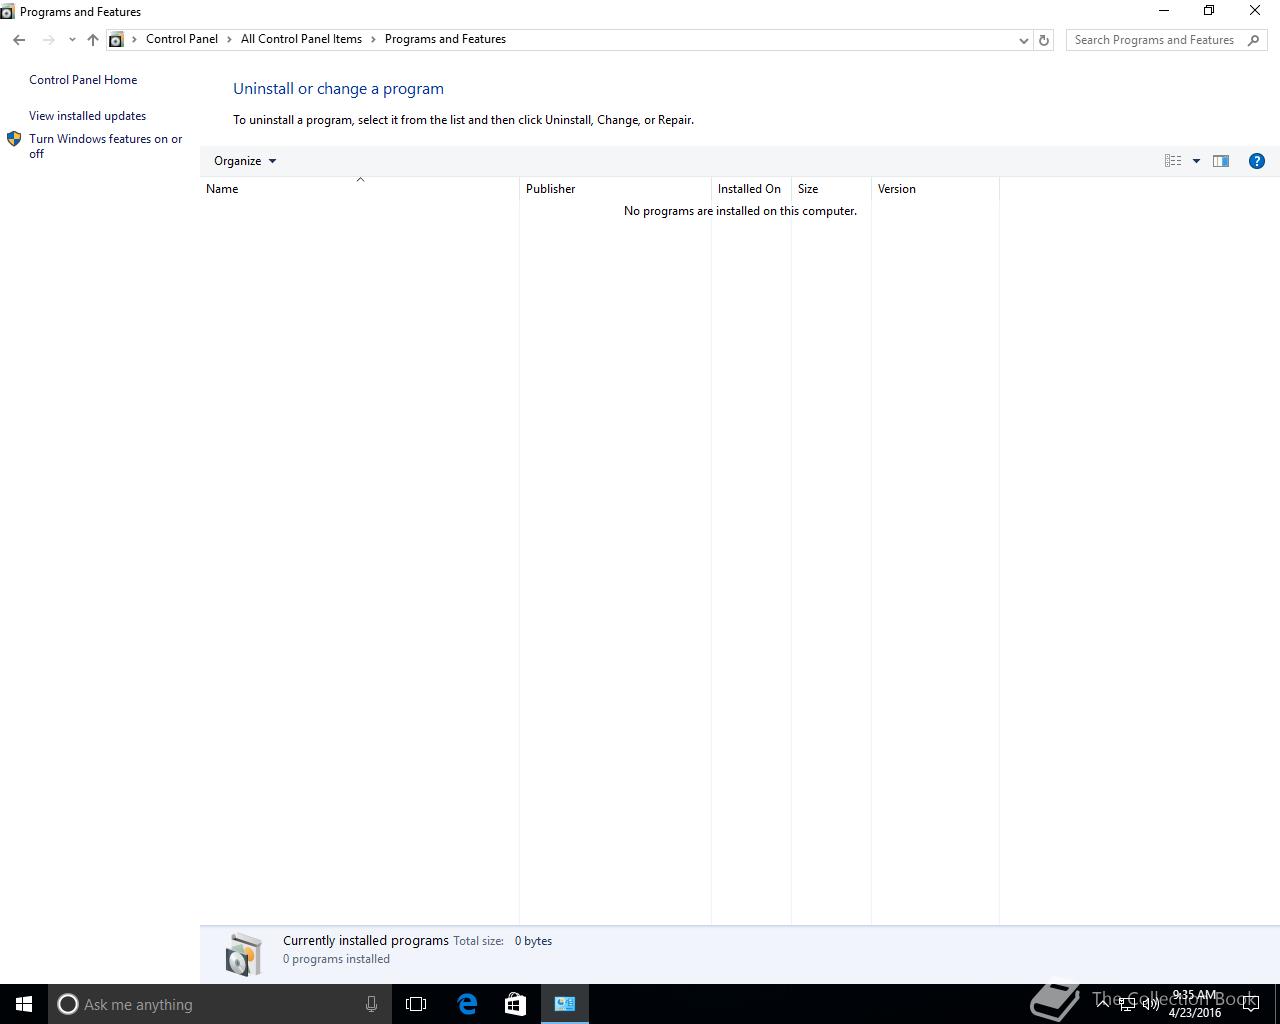Open the Organize menu
1280x1024 pixels.
[245, 161]
